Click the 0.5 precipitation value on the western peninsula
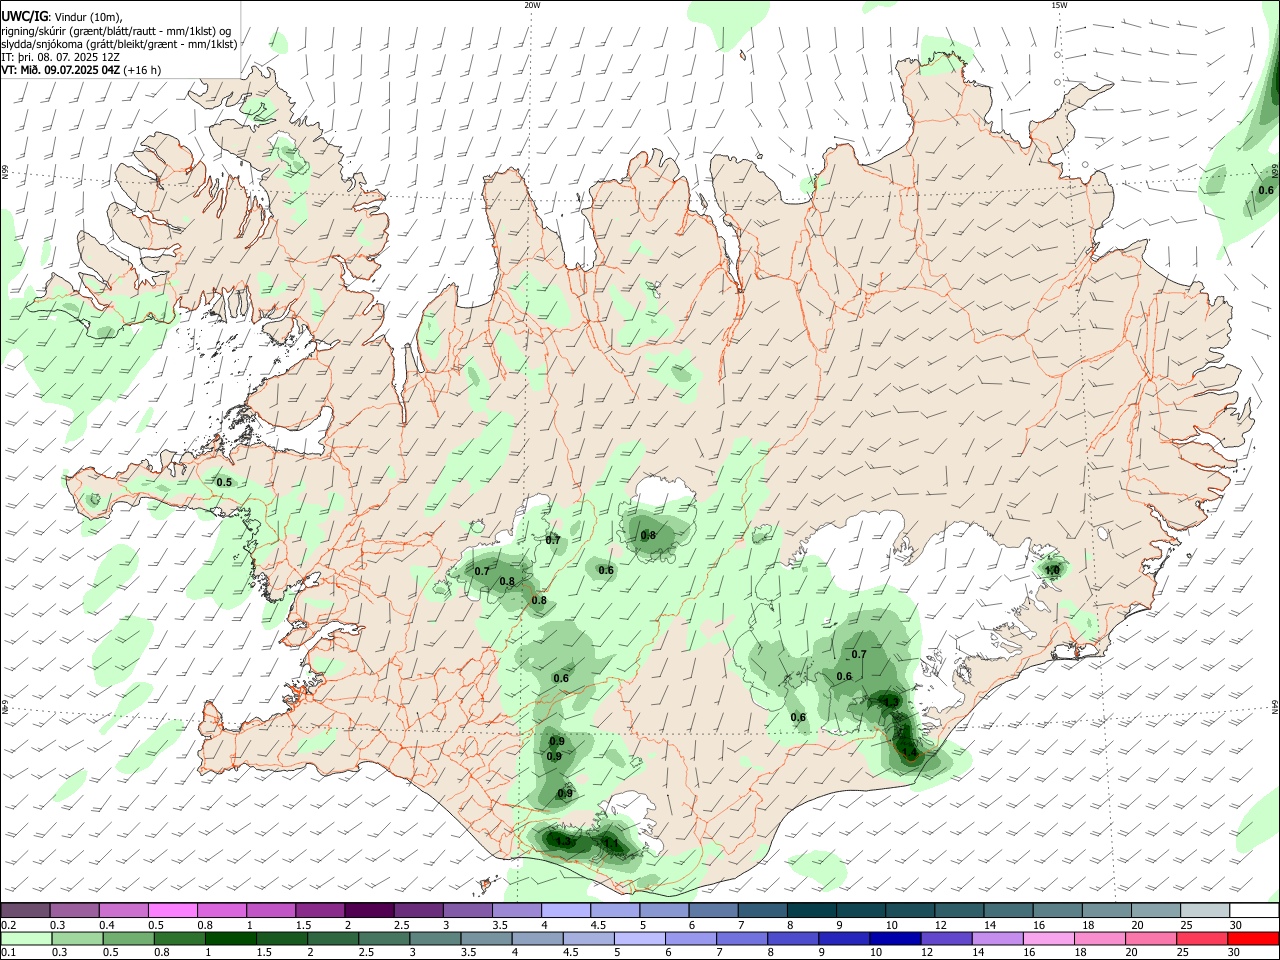 (x=224, y=482)
